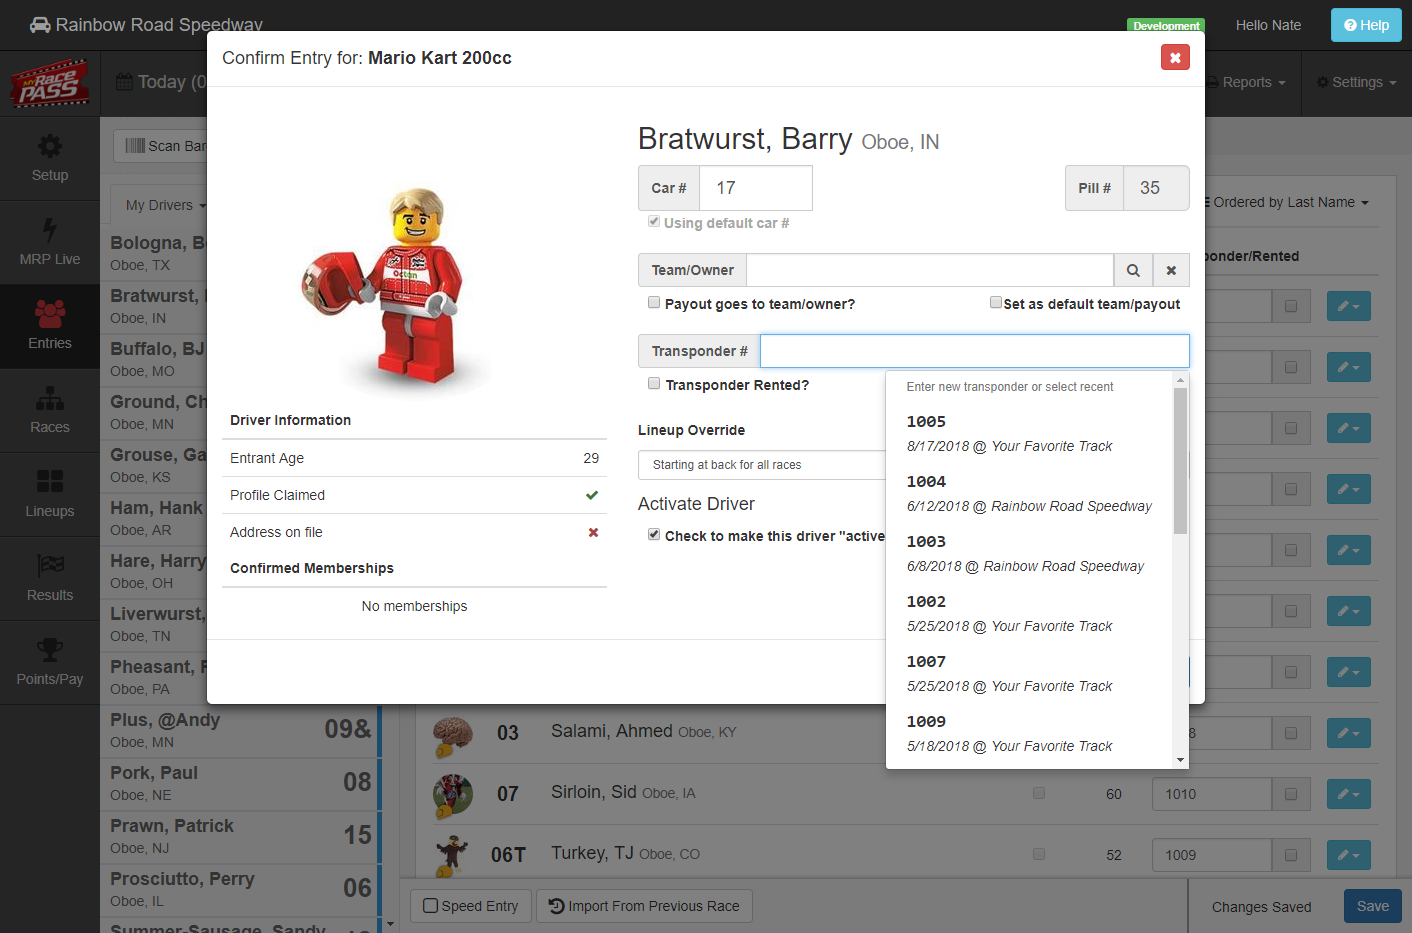1412x933 pixels.
Task: Check Payout goes to team/owner
Action: 654,302
